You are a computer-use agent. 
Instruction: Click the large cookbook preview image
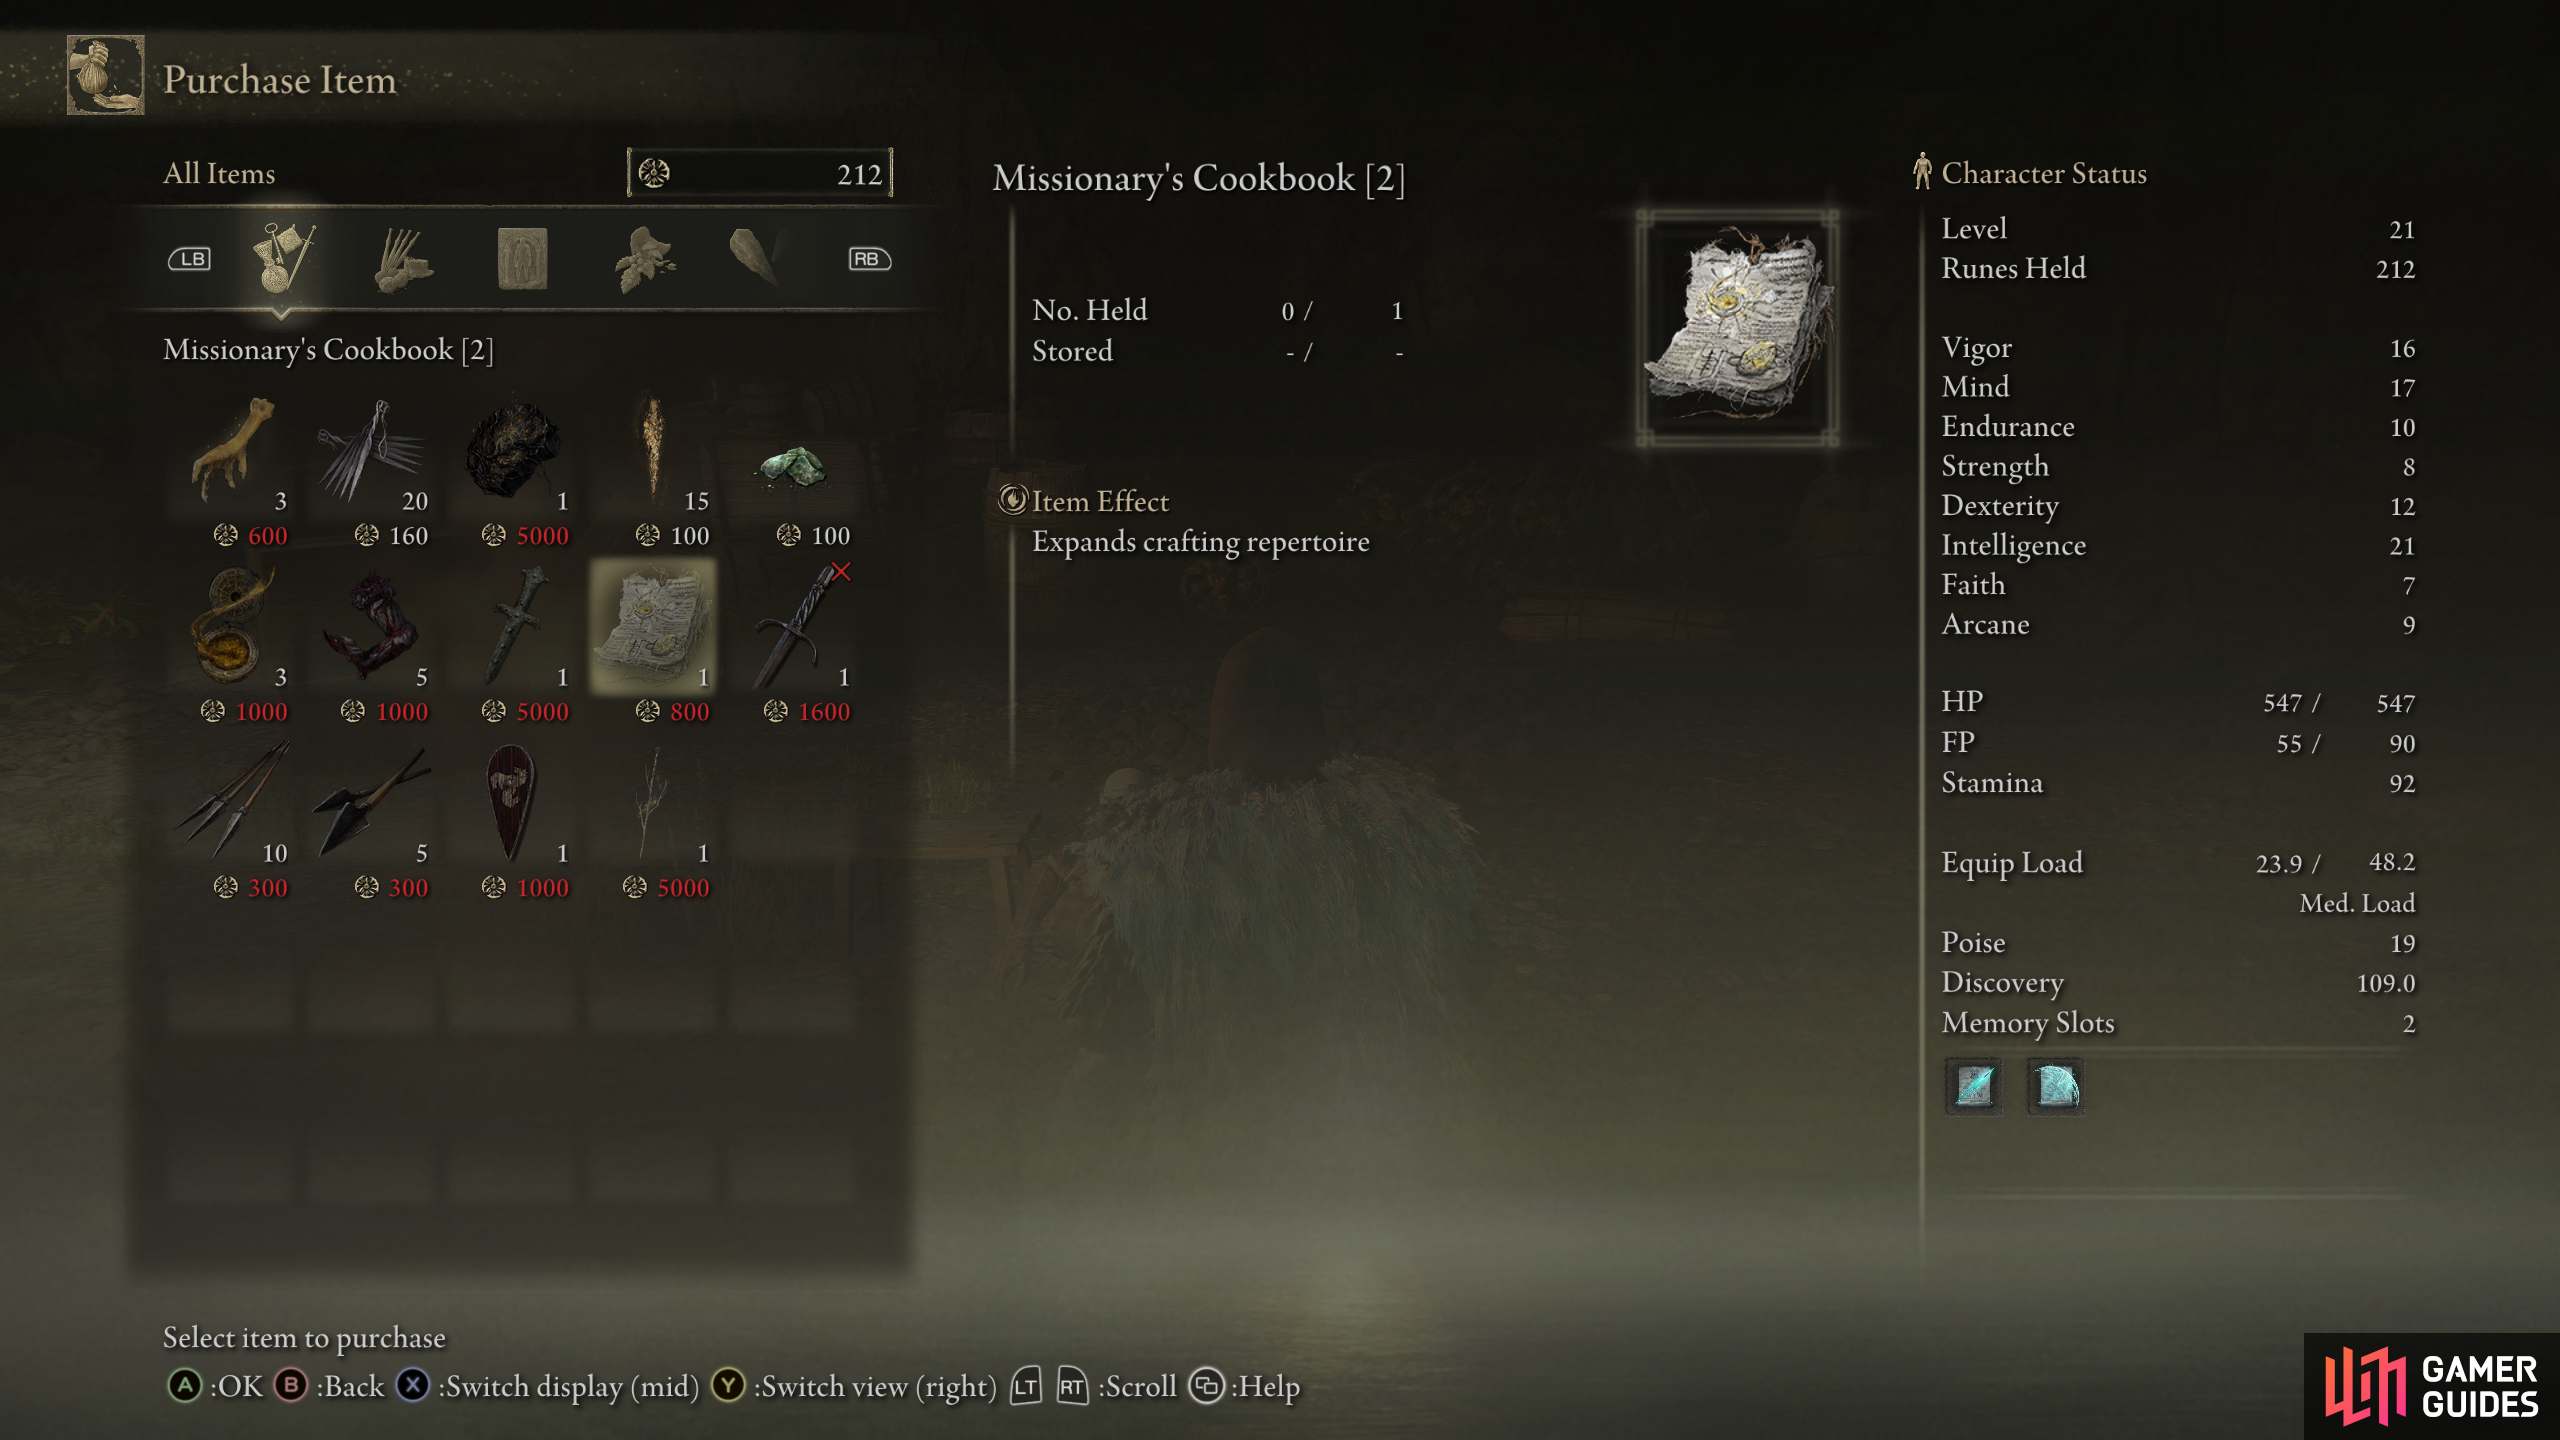pyautogui.click(x=1738, y=328)
